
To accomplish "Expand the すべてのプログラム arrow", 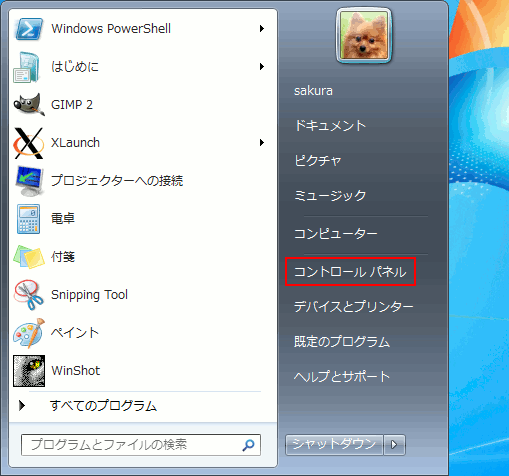I will (22, 406).
